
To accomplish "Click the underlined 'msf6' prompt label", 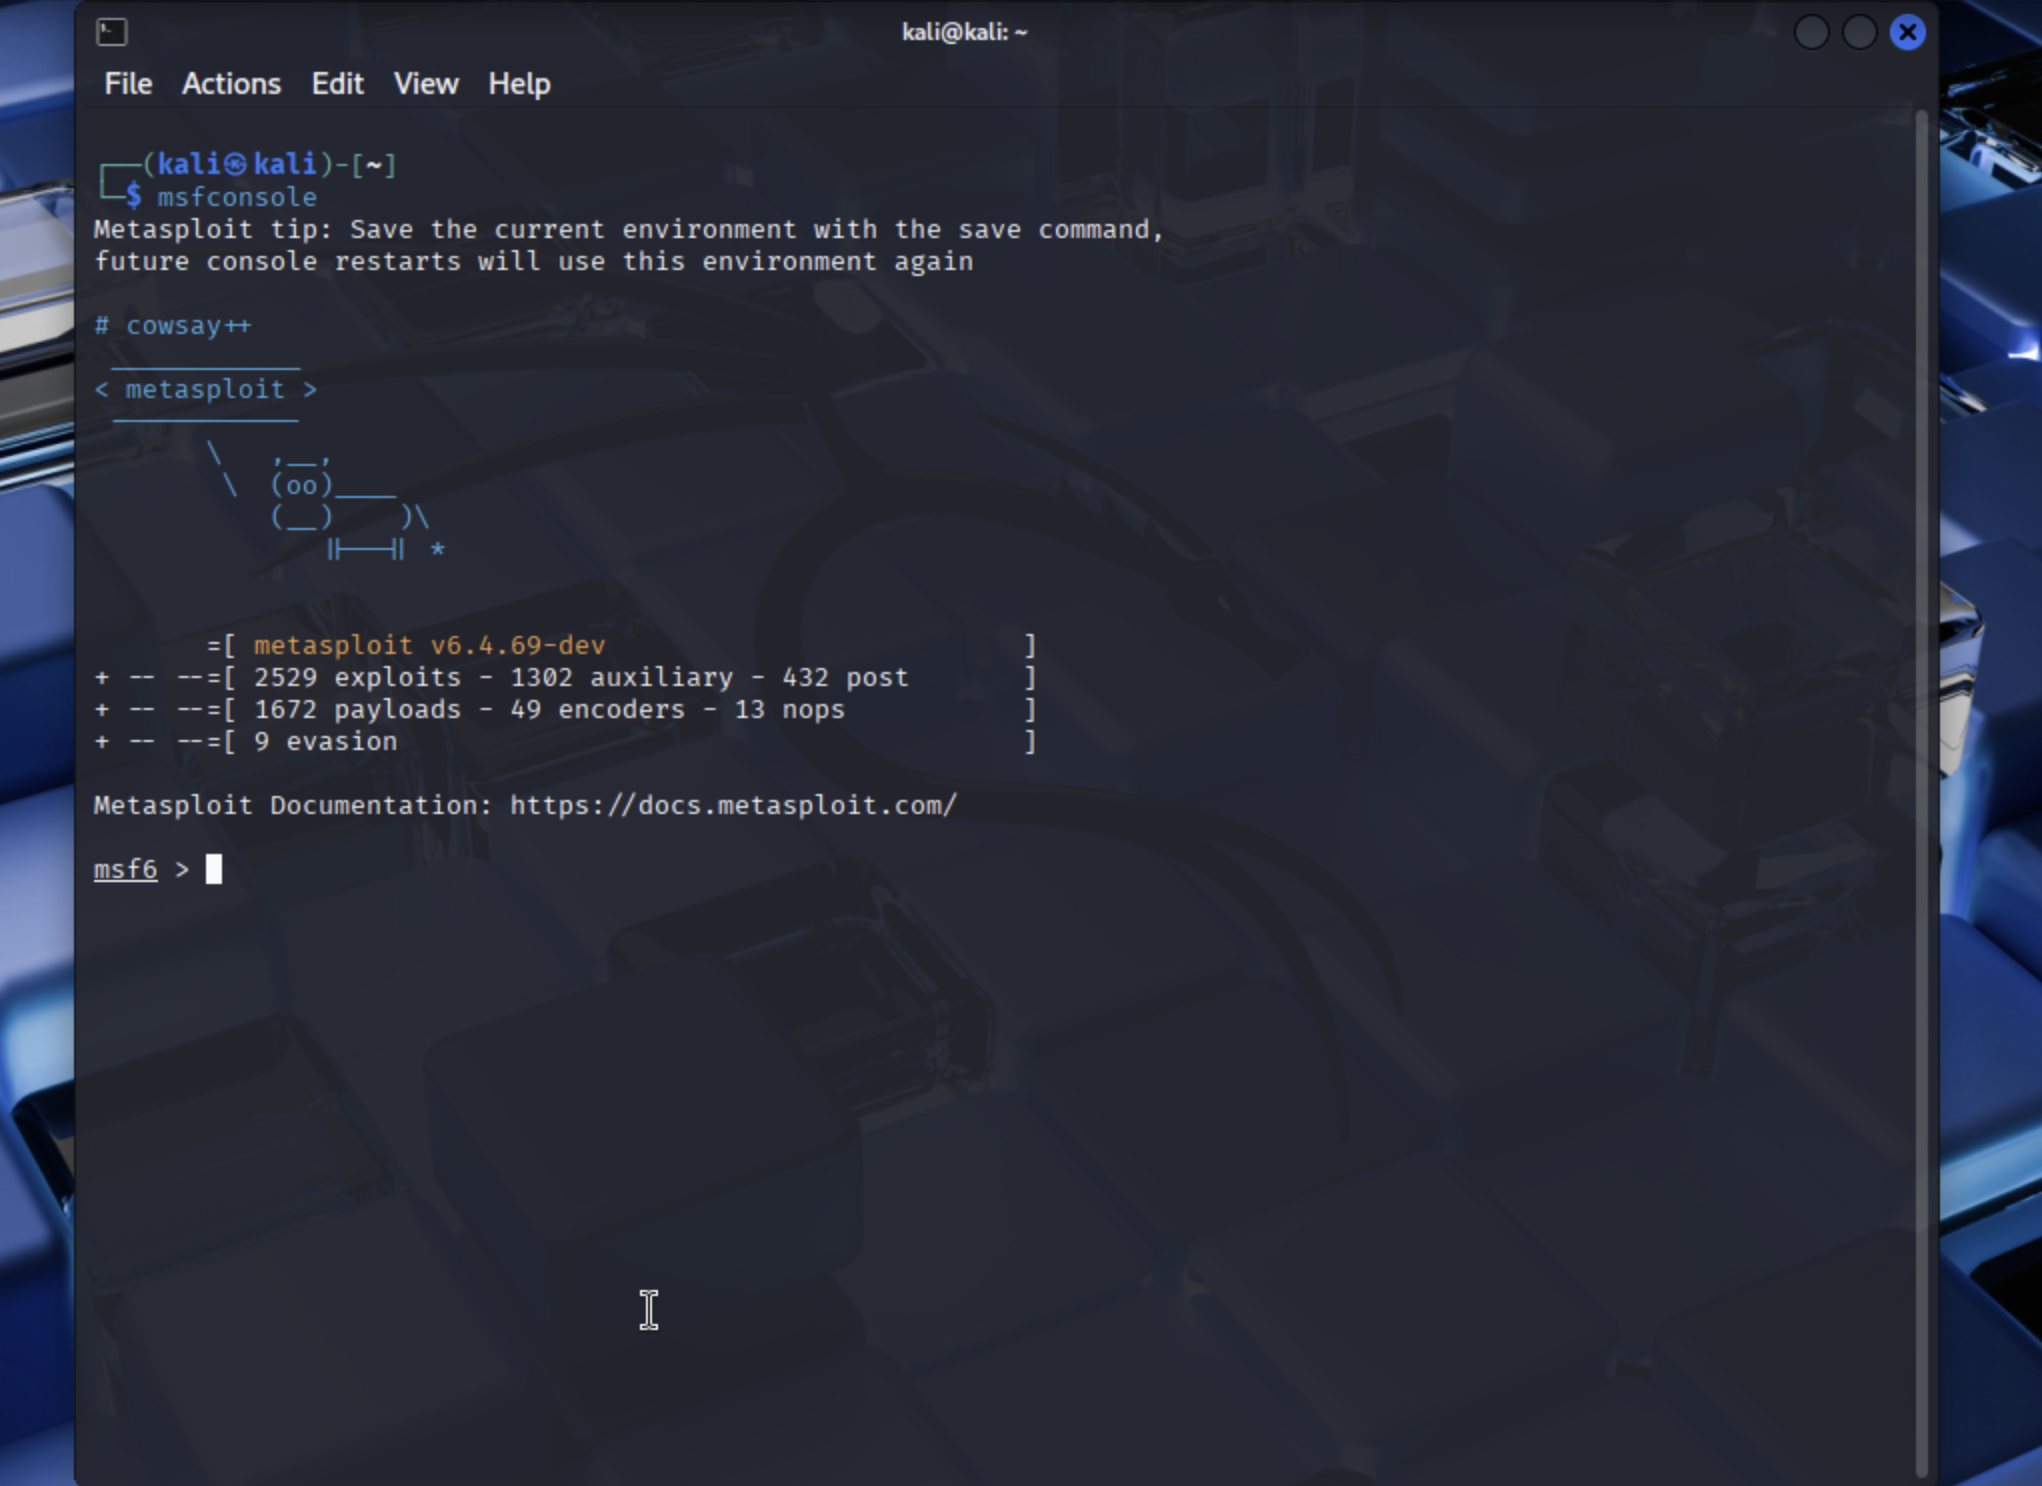I will coord(125,869).
